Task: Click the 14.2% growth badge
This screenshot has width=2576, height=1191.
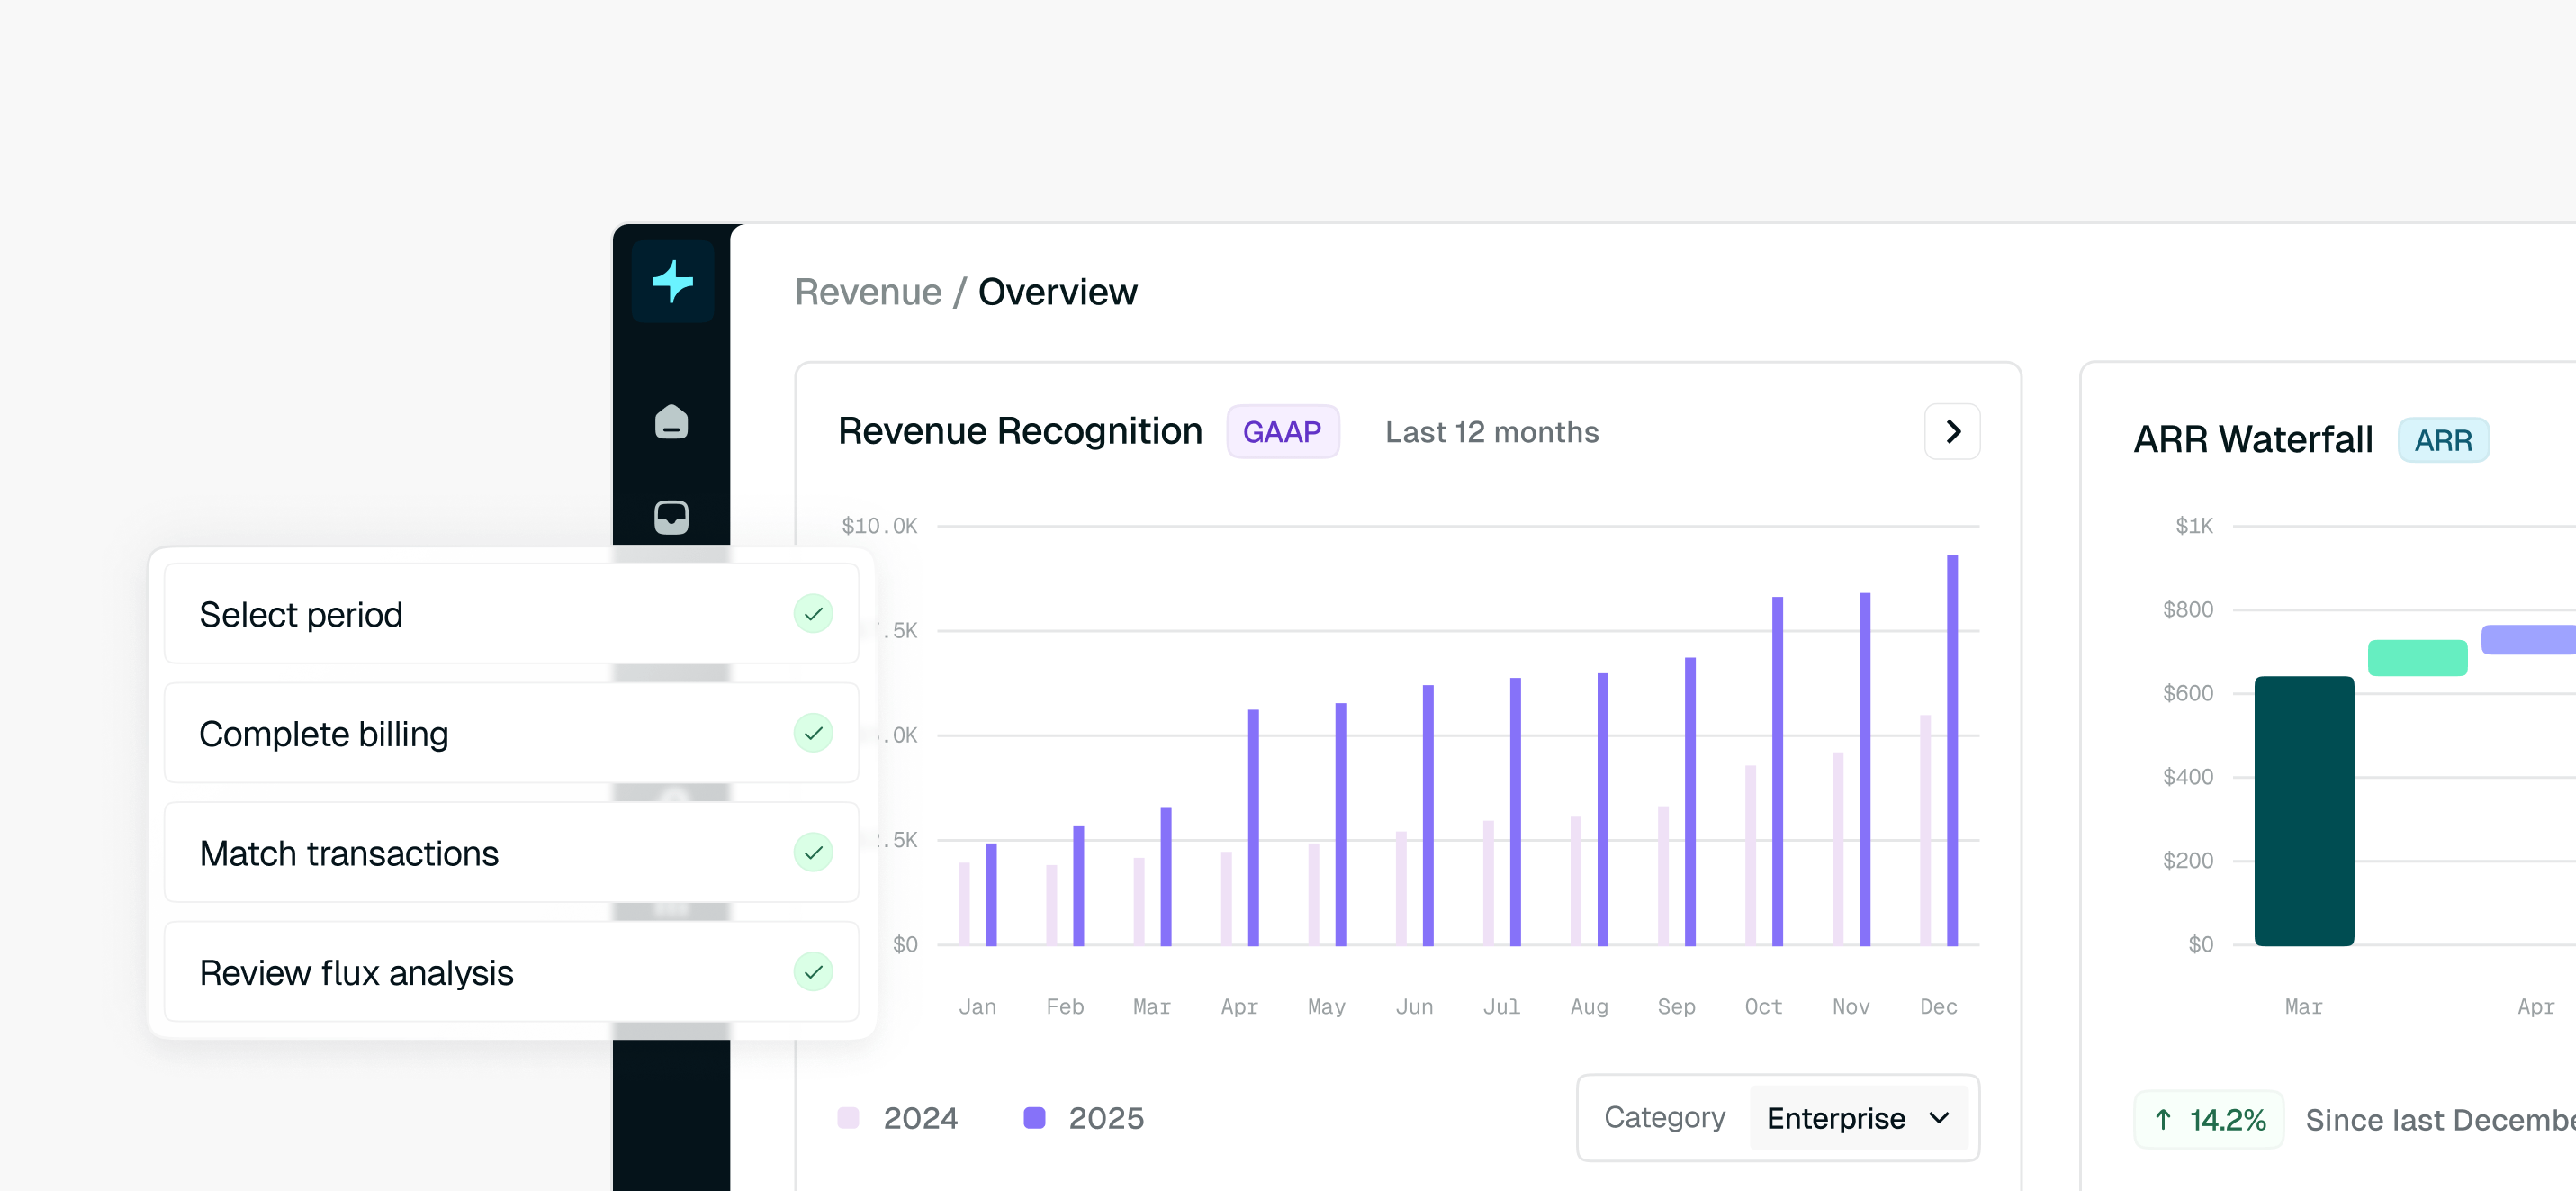Action: [2209, 1119]
